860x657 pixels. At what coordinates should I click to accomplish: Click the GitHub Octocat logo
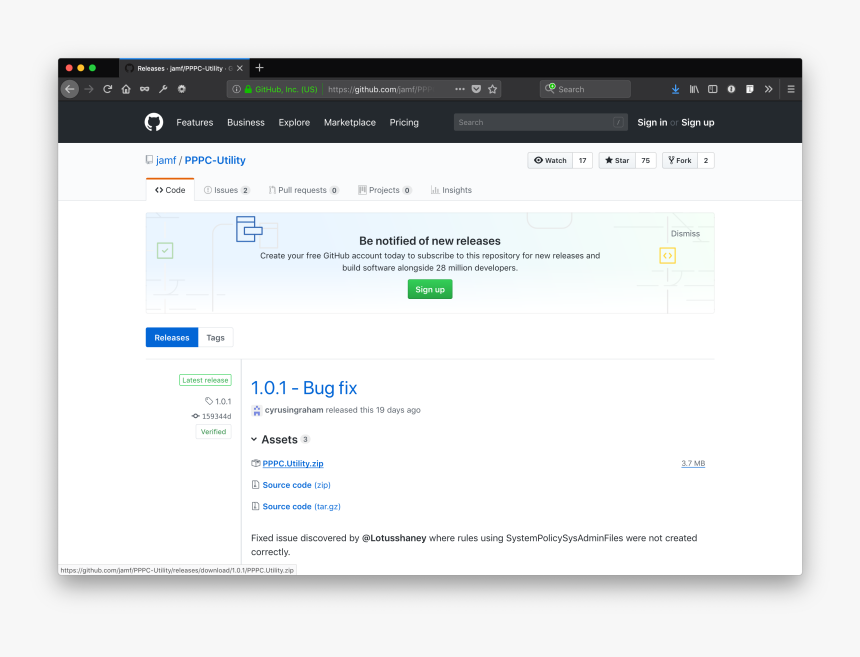(154, 122)
